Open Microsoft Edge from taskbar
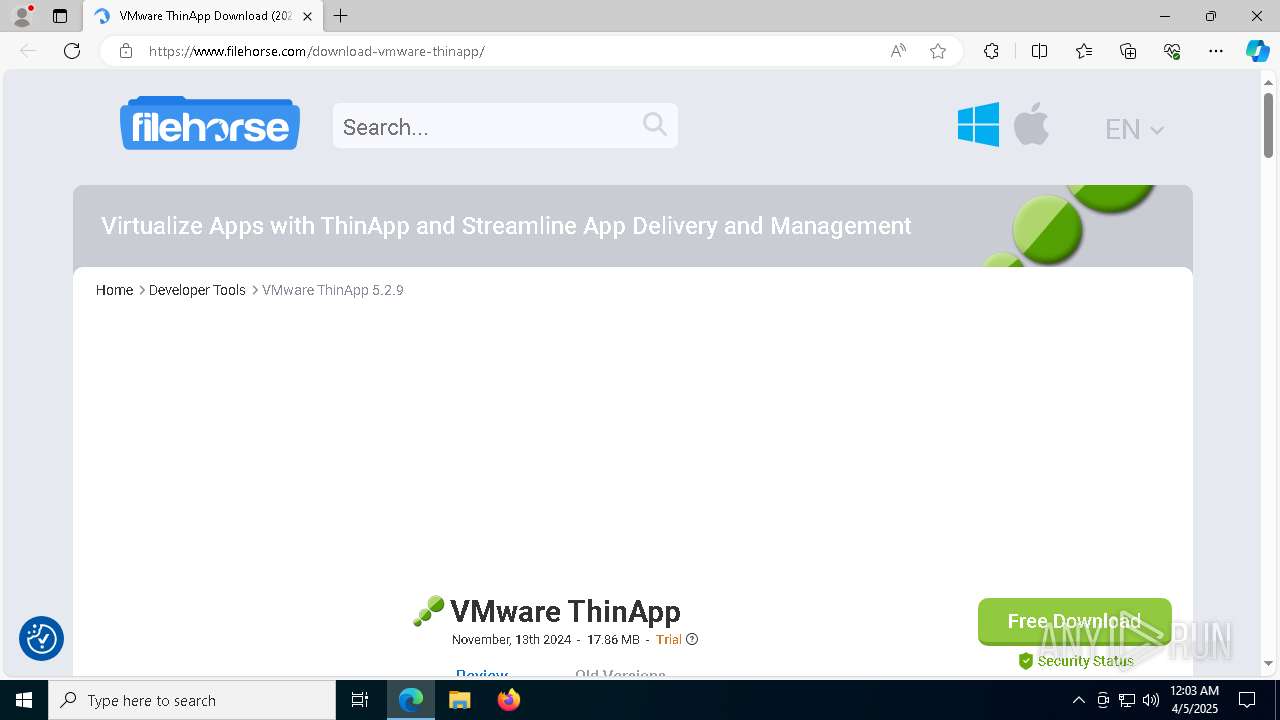The width and height of the screenshot is (1280, 720). (x=411, y=700)
